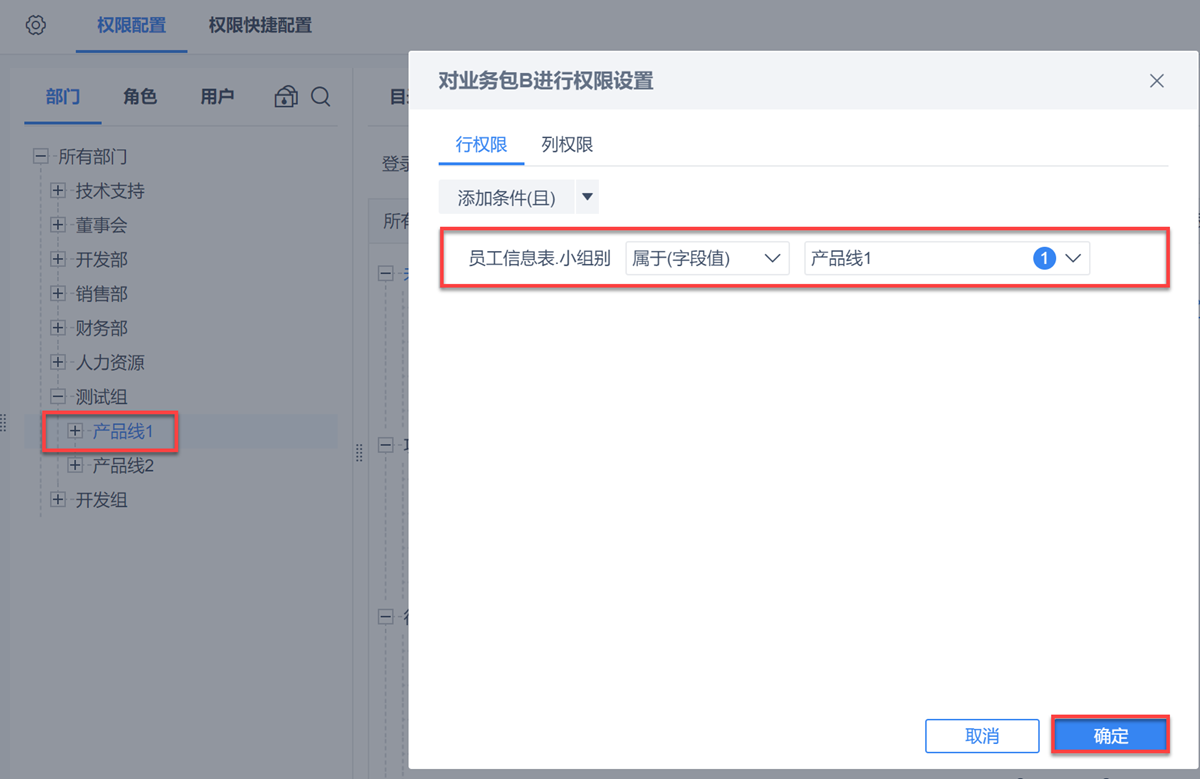Screen dimensions: 1200x779
Task: Switch to the 列权限 tab
Action: pos(567,145)
